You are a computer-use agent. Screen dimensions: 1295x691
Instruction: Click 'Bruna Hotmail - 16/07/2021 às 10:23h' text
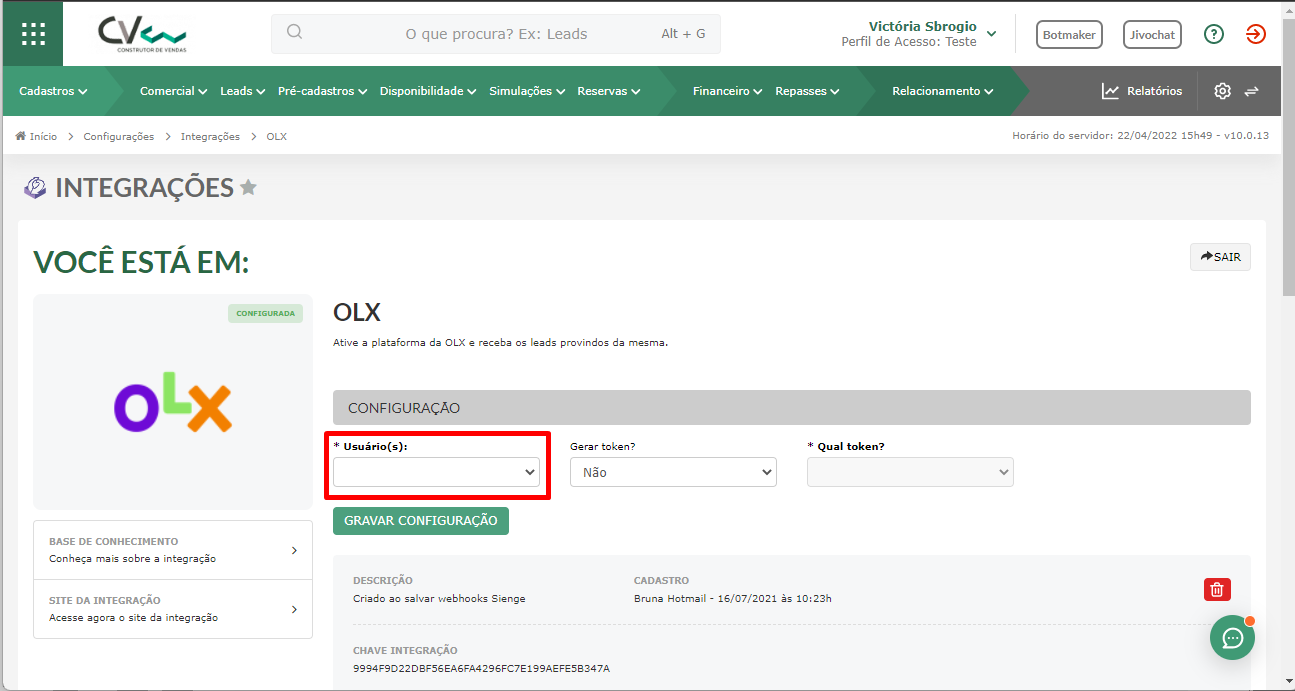coord(733,599)
